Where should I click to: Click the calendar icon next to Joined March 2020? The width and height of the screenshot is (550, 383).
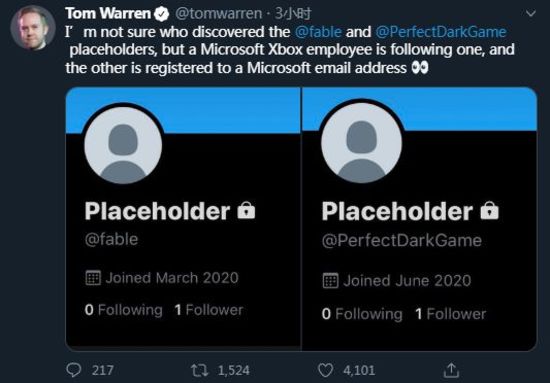(x=93, y=278)
